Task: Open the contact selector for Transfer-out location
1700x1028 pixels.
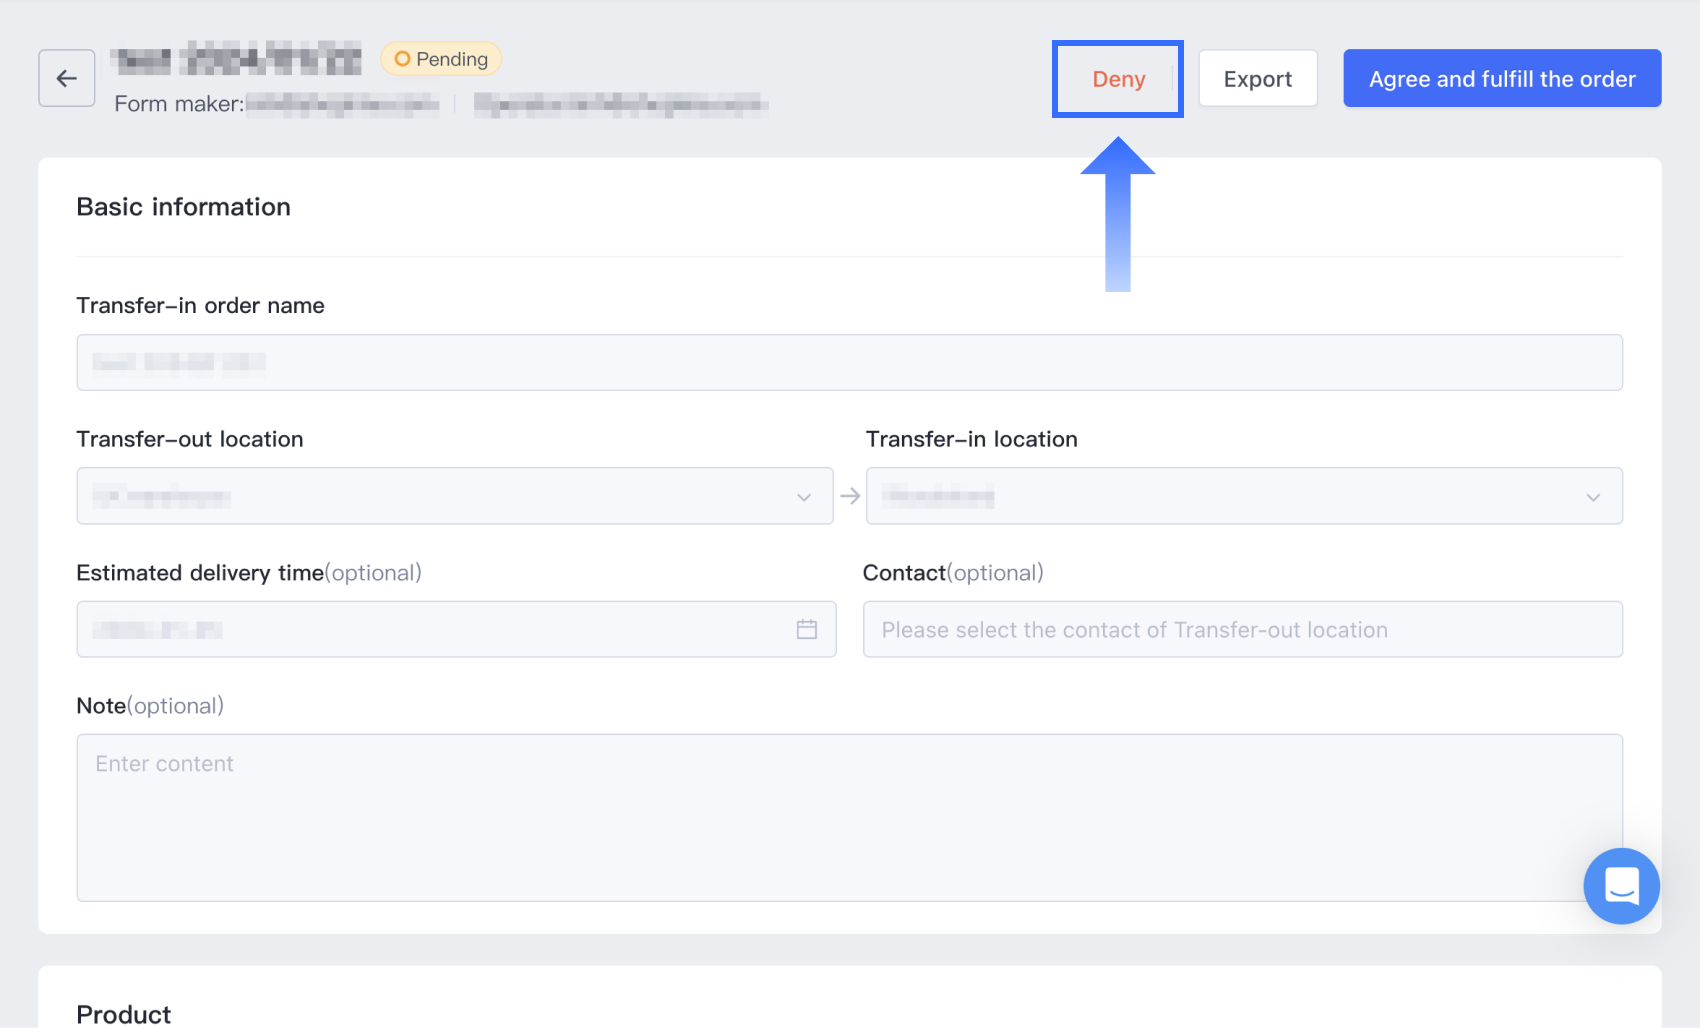Action: click(x=1242, y=629)
